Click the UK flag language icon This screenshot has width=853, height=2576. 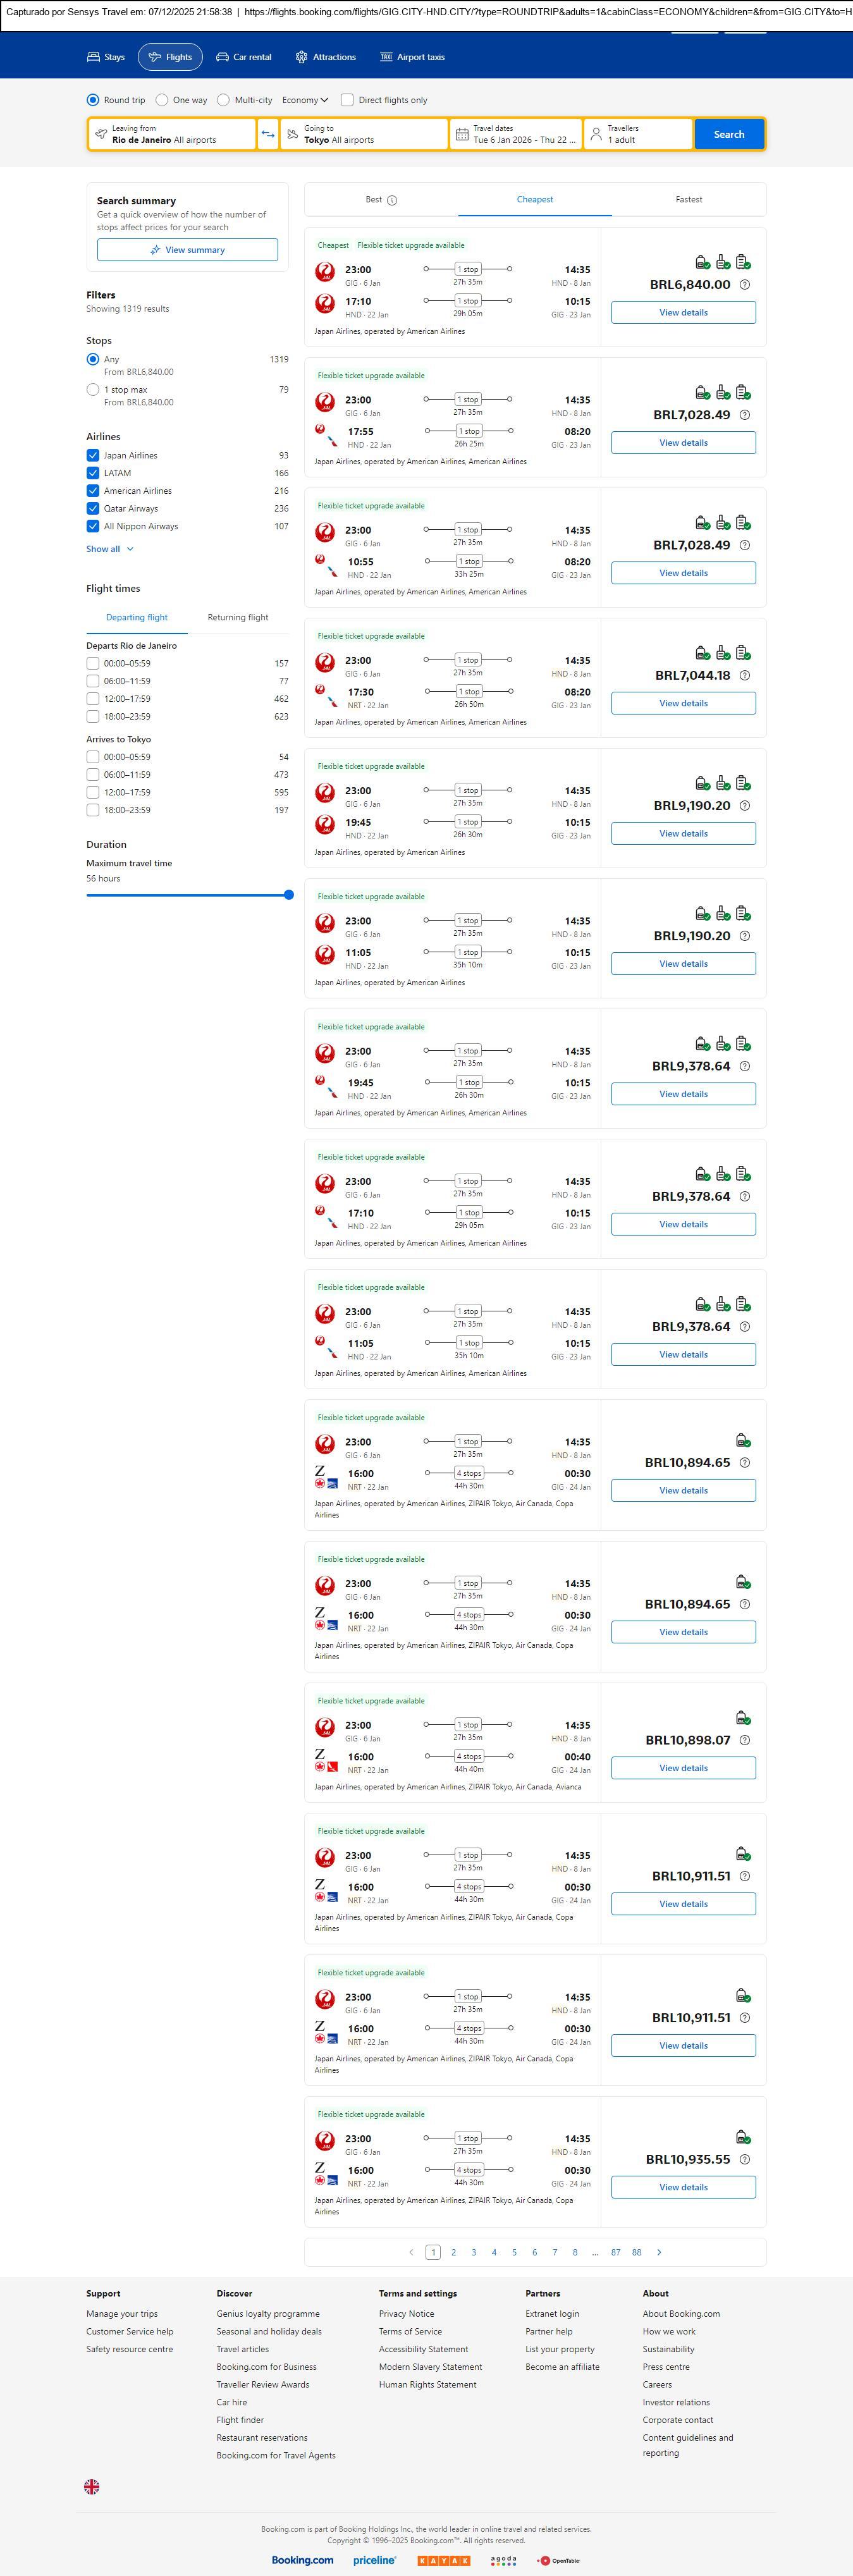pyautogui.click(x=92, y=2486)
